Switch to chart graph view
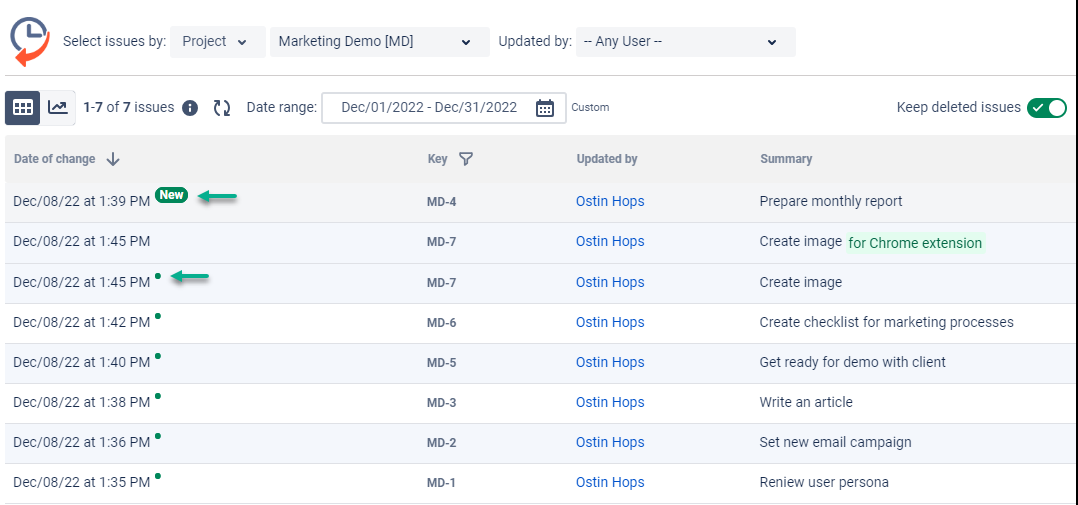 click(58, 107)
